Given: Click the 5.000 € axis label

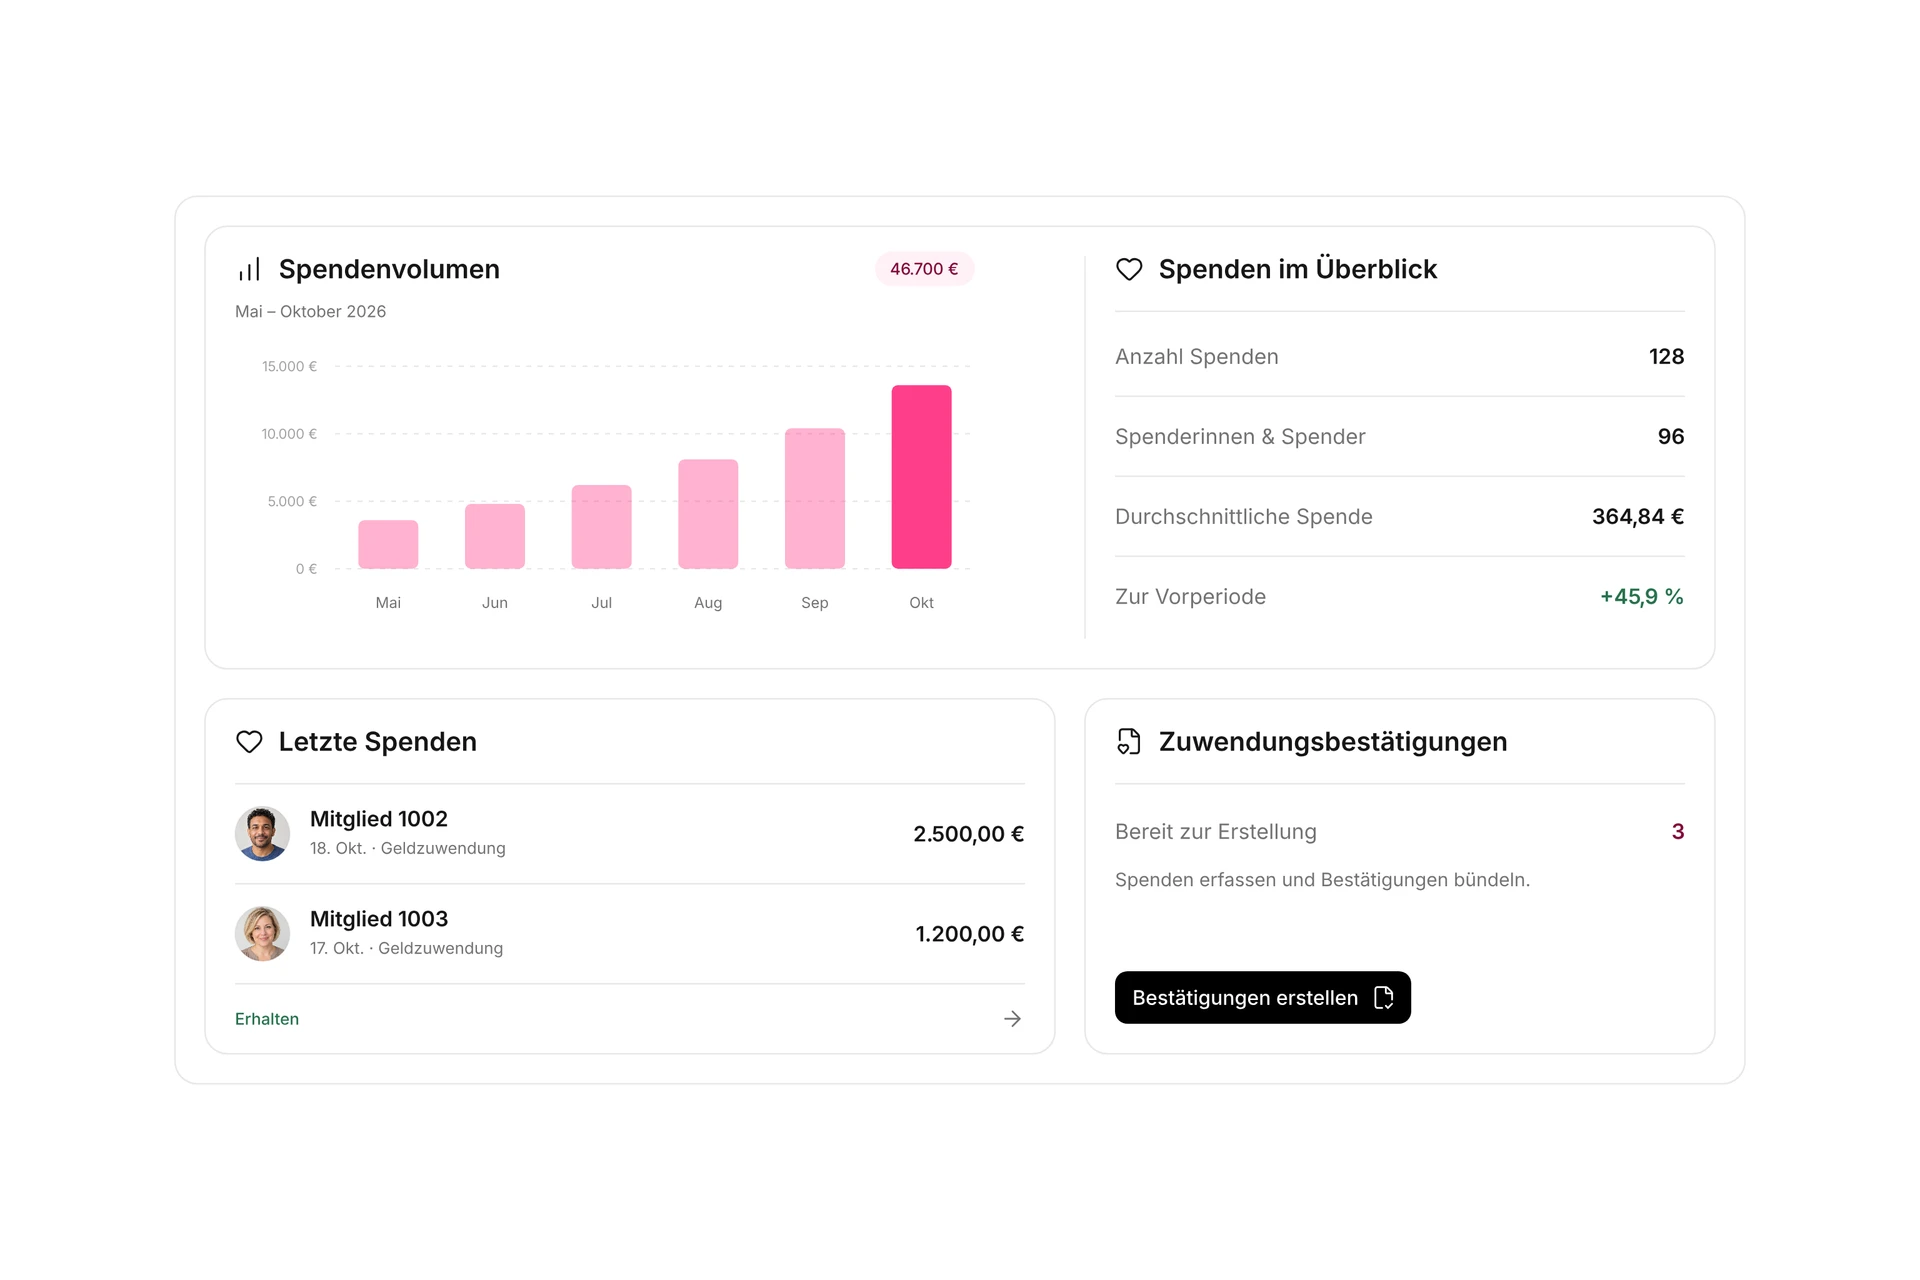Looking at the screenshot, I should pyautogui.click(x=292, y=501).
